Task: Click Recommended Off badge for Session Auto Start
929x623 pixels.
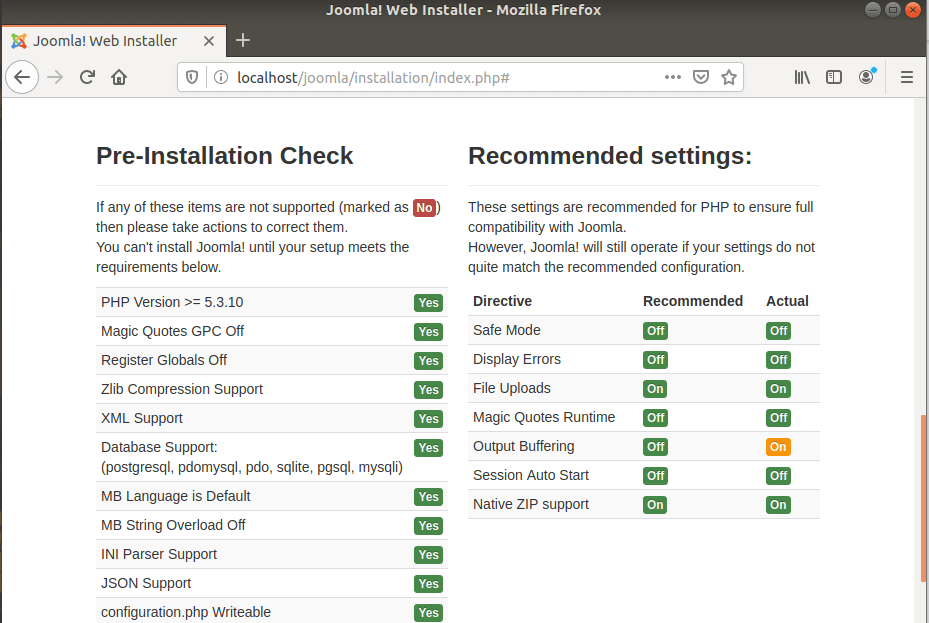Action: [655, 476]
